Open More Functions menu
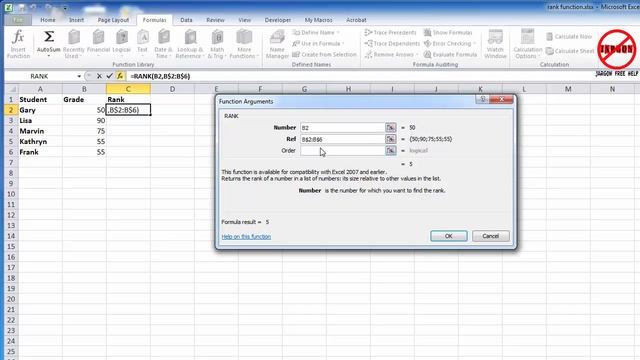Screen dimensions: 640x360 (x=244, y=44)
